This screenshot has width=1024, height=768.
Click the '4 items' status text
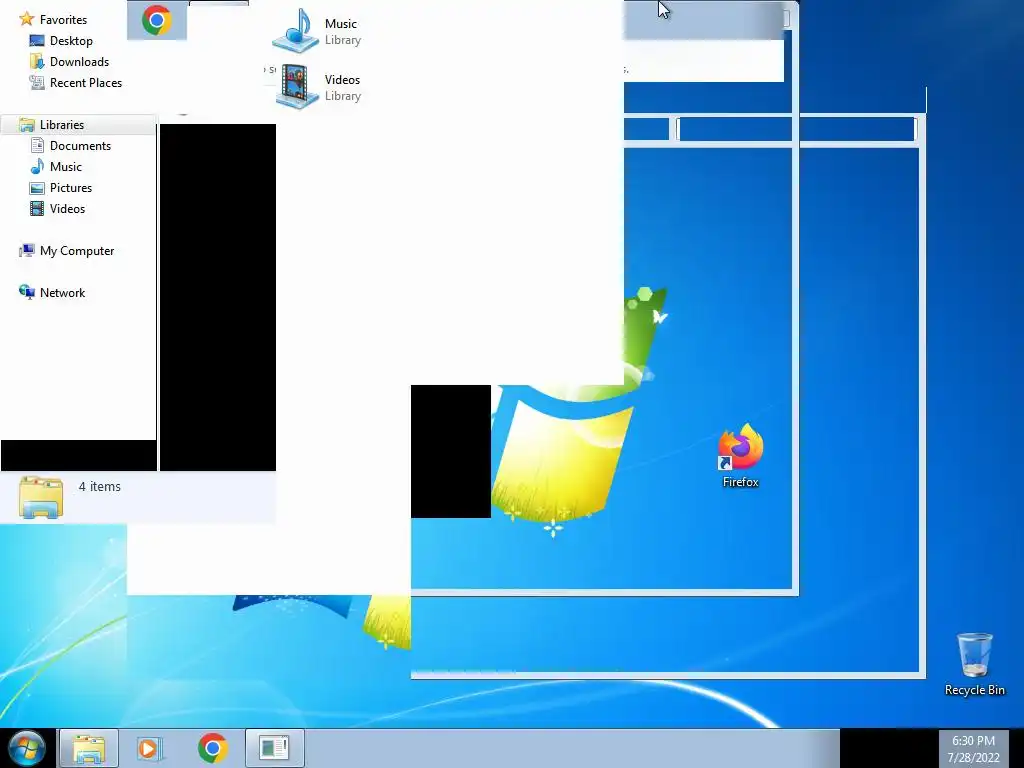pos(99,486)
